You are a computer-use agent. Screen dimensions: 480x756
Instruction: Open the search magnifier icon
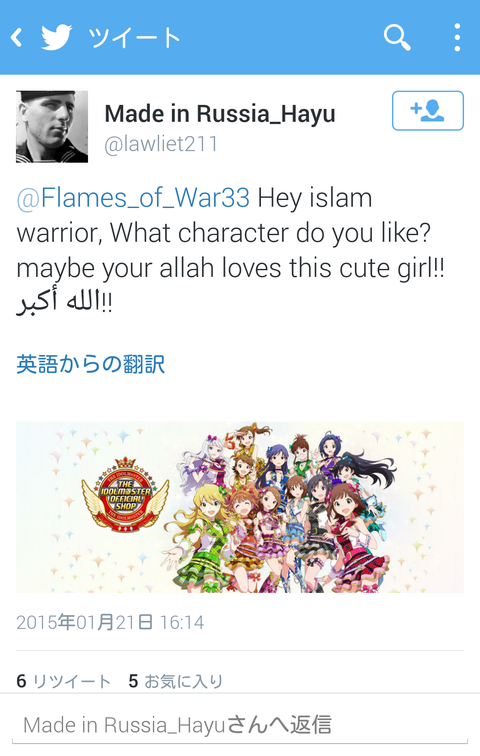tap(397, 37)
